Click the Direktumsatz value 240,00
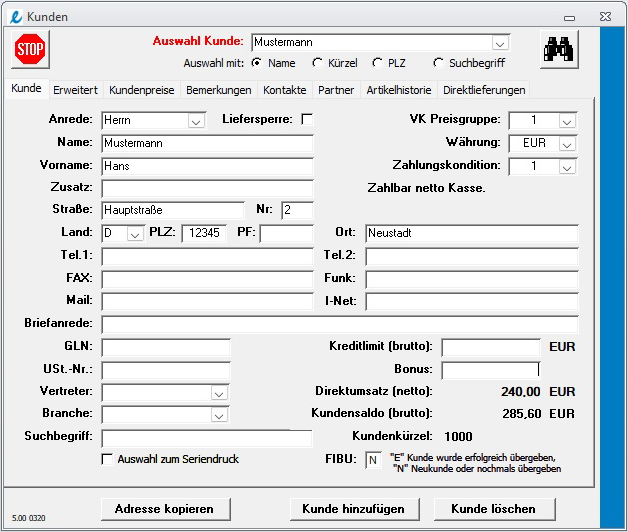Viewport: 628px width, 532px height. (521, 392)
